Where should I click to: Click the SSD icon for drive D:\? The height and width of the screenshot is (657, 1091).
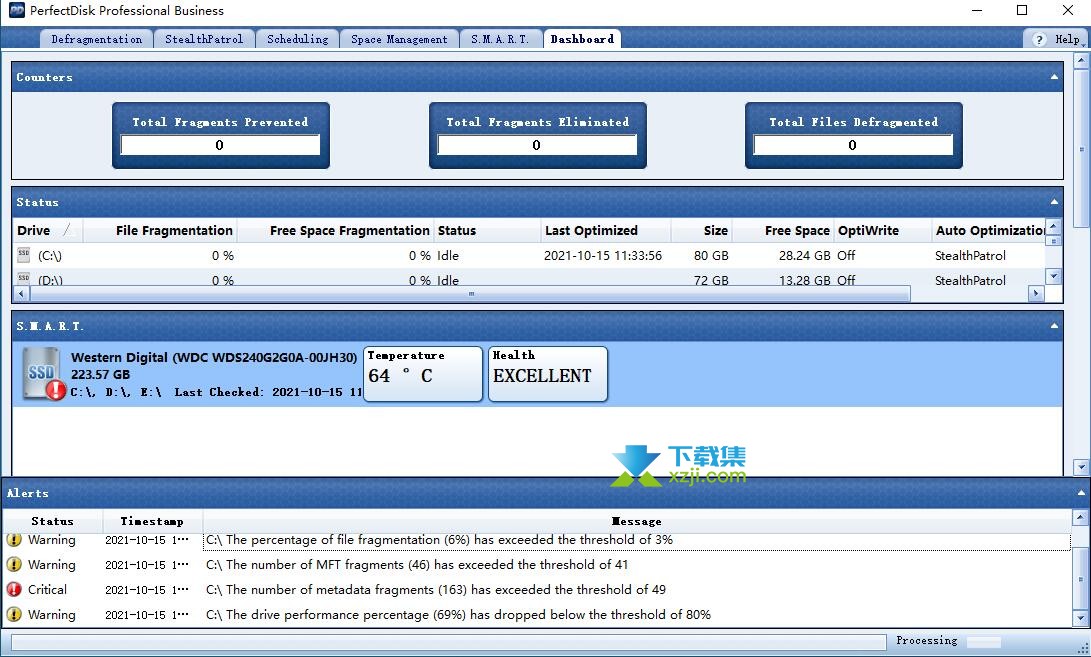(24, 279)
